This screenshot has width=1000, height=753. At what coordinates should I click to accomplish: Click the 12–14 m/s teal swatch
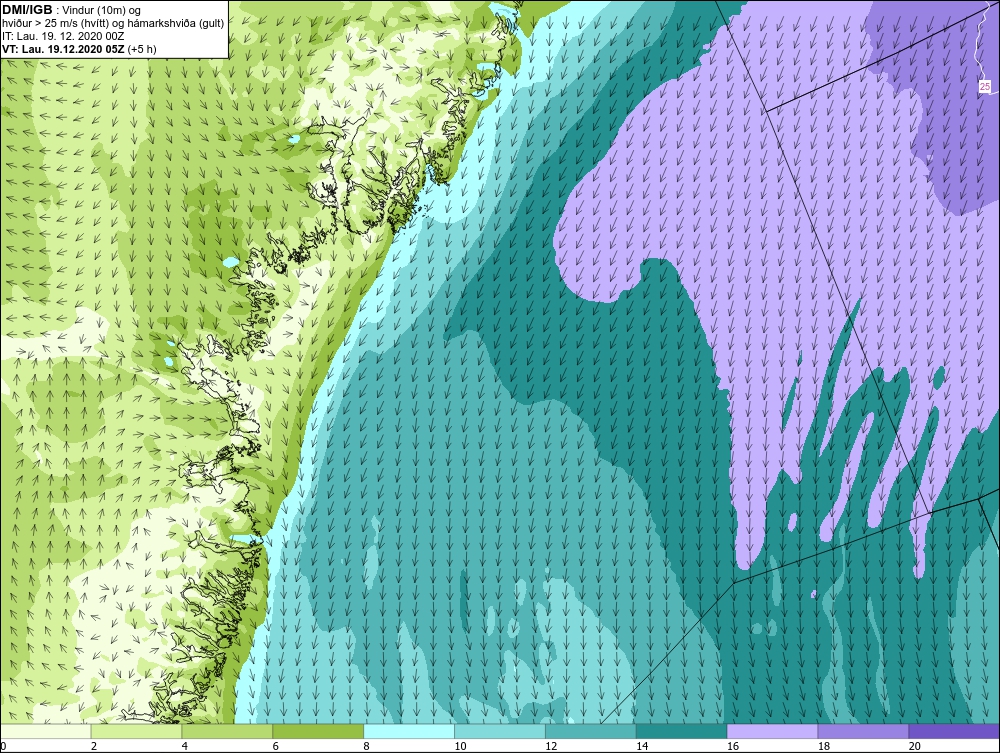591,731
